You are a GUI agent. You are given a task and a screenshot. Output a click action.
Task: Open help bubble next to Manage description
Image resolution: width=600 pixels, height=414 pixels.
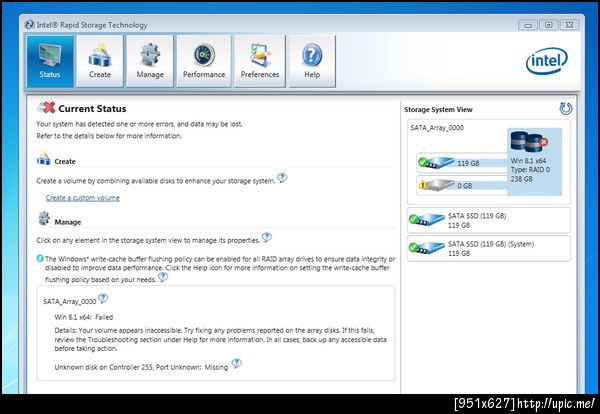click(x=267, y=237)
